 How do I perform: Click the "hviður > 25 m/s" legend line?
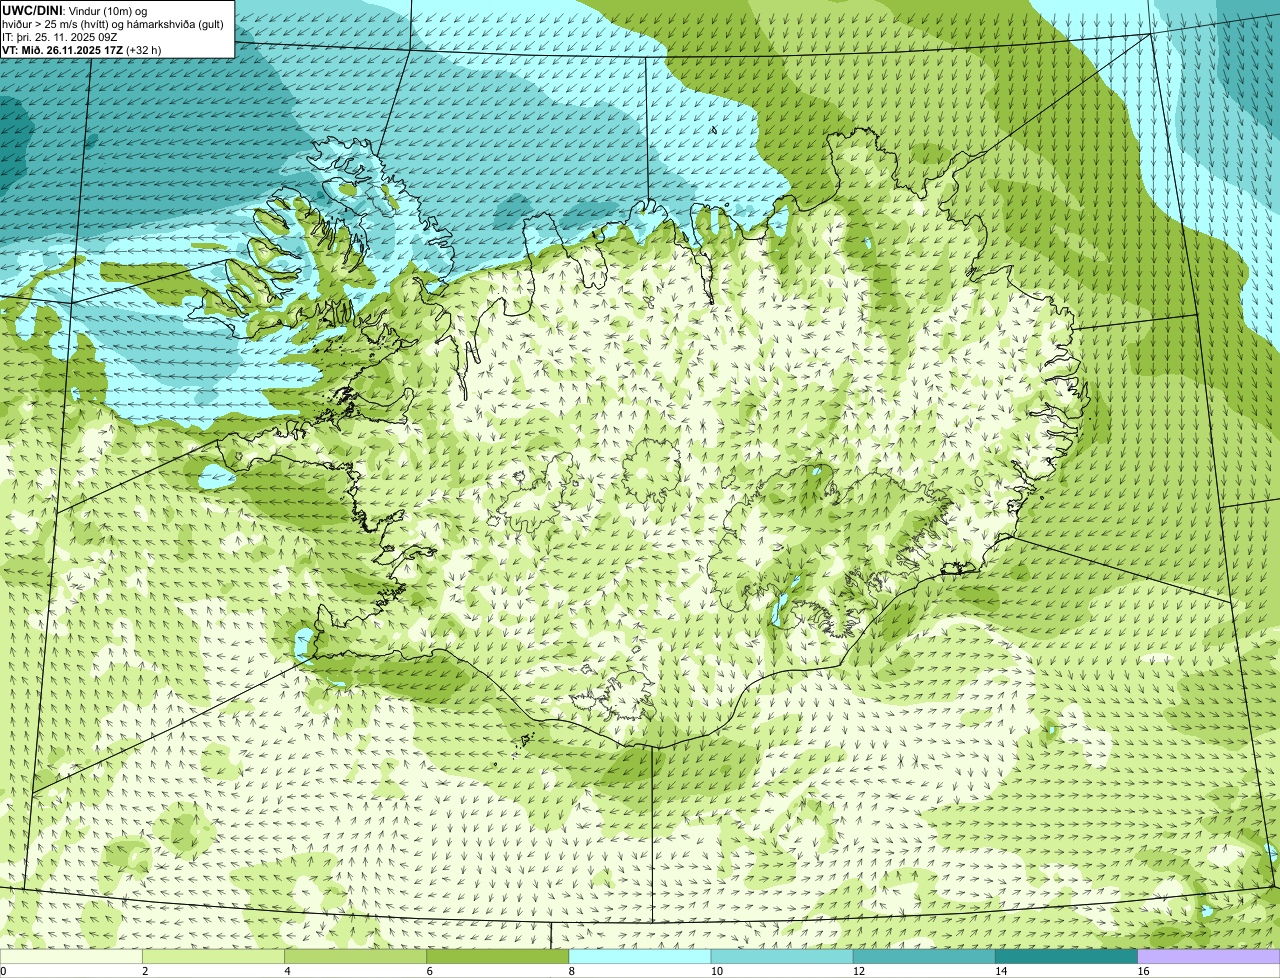pyautogui.click(x=113, y=23)
